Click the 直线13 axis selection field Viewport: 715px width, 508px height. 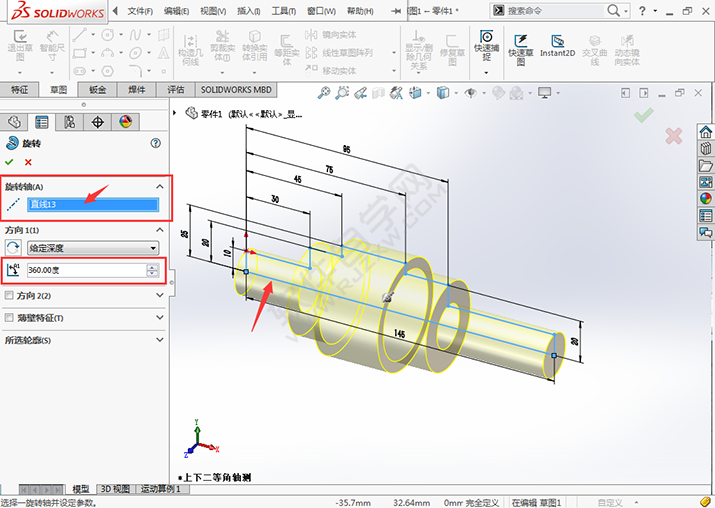(93, 205)
